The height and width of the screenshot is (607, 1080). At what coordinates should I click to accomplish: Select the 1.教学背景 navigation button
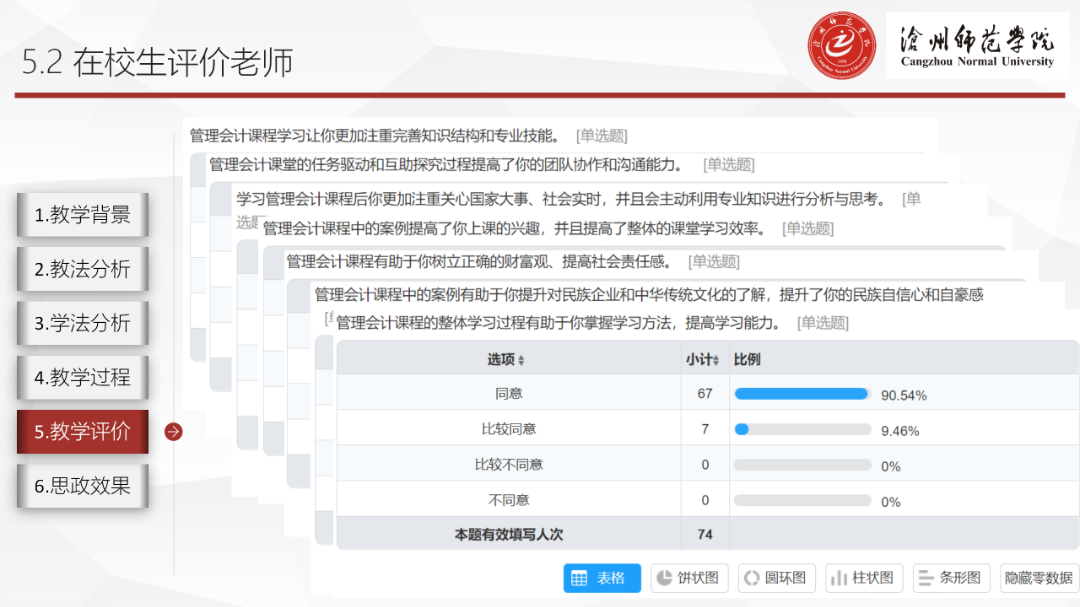coord(82,214)
